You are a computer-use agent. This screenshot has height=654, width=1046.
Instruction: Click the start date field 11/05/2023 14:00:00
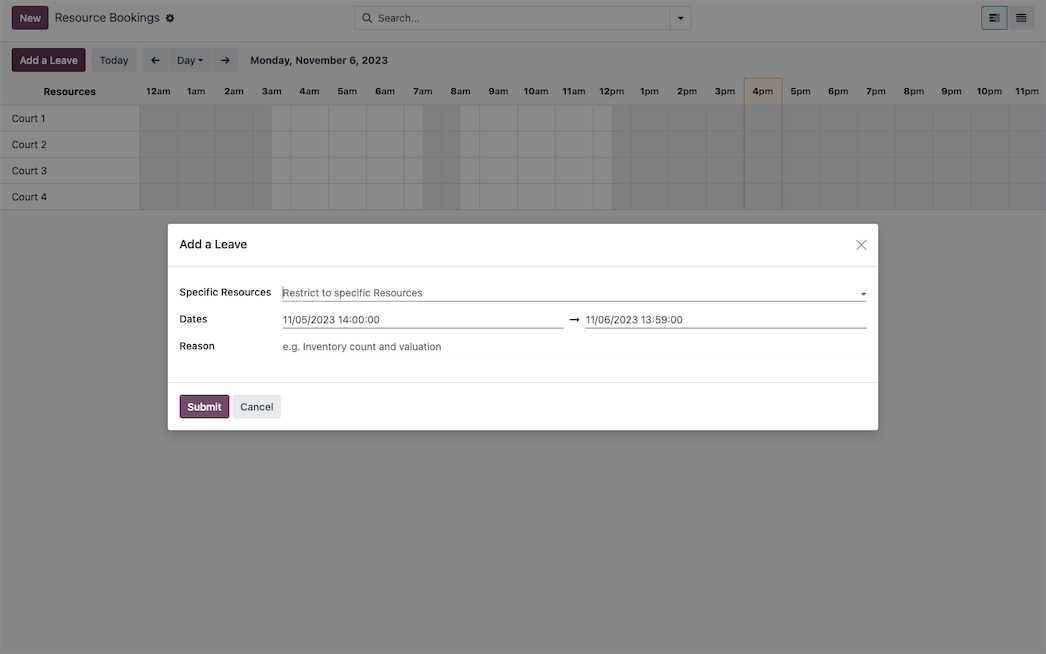pos(422,320)
